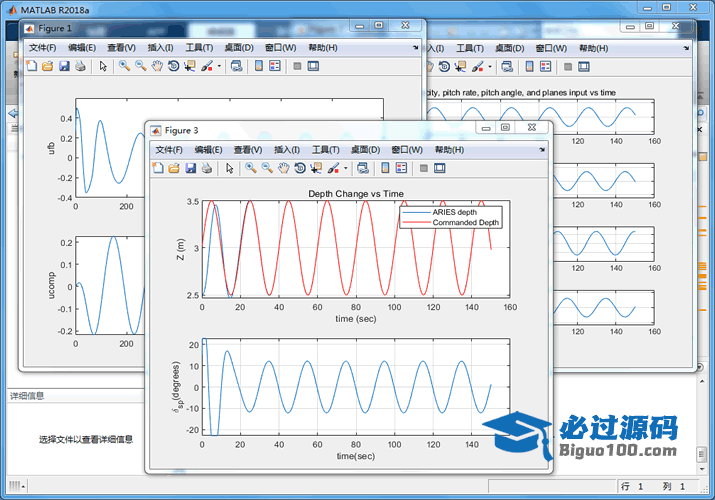The image size is (715, 500).
Task: Activate Zoom In tool in Figure 3
Action: click(x=250, y=168)
